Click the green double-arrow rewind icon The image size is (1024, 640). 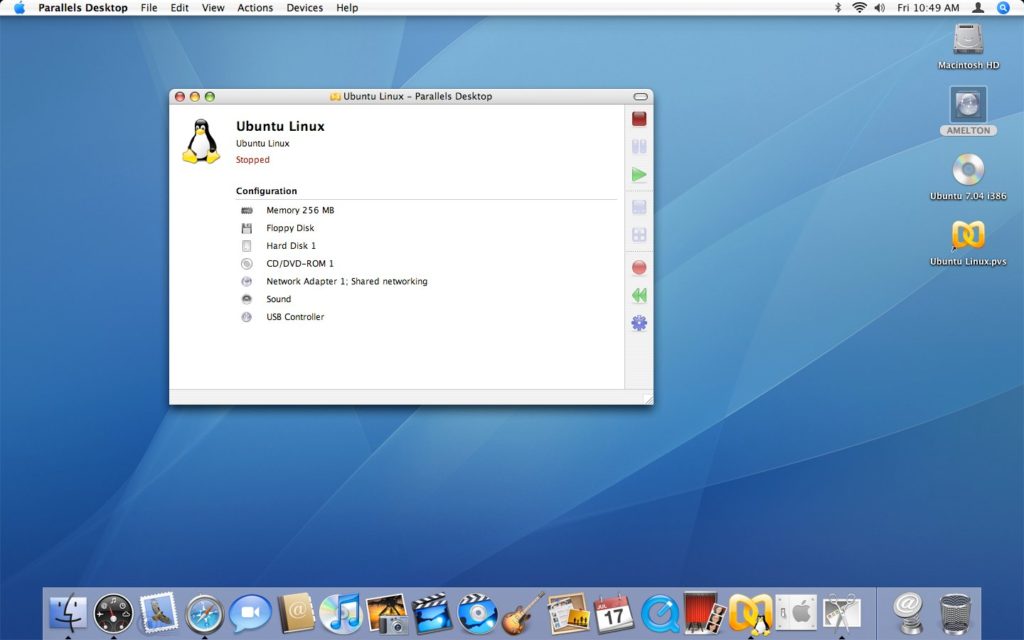point(639,295)
